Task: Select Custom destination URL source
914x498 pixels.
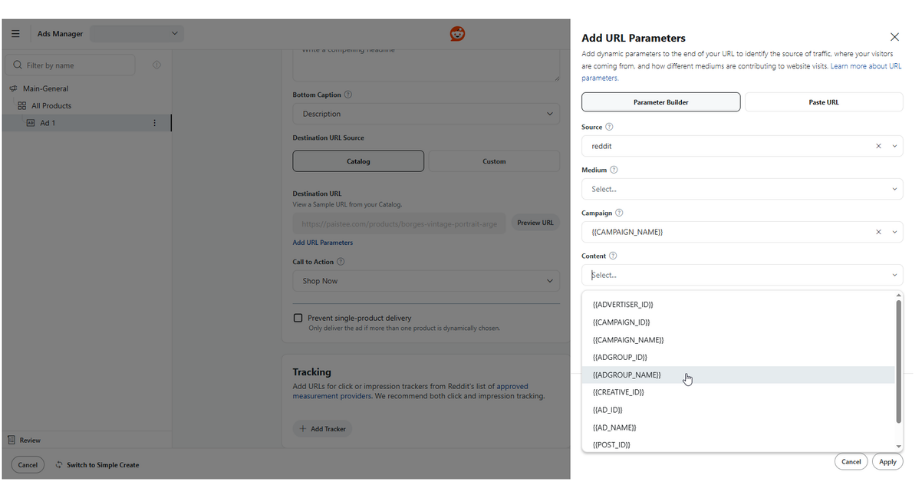Action: [494, 162]
